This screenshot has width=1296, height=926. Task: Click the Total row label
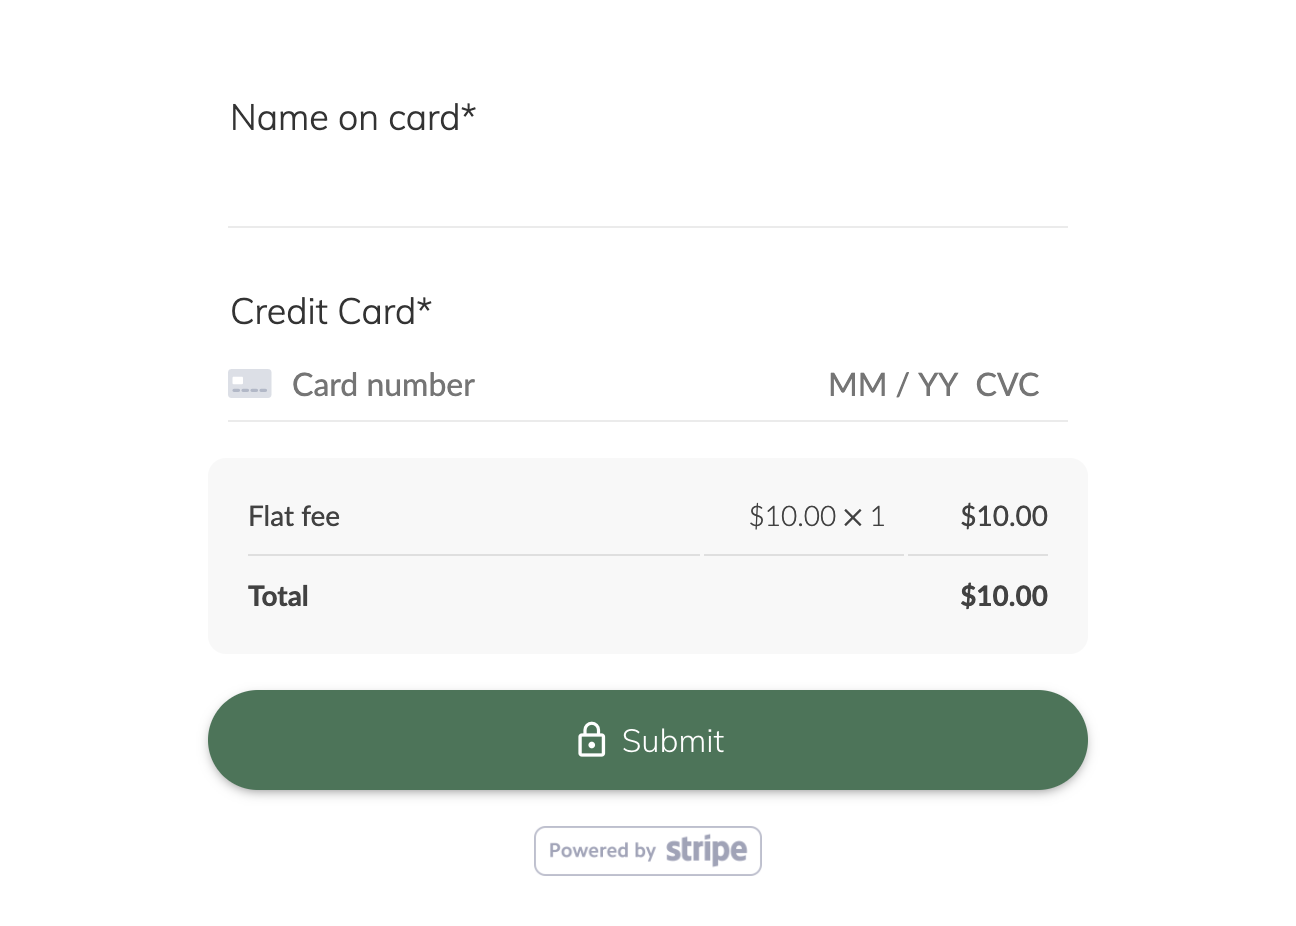point(278,596)
